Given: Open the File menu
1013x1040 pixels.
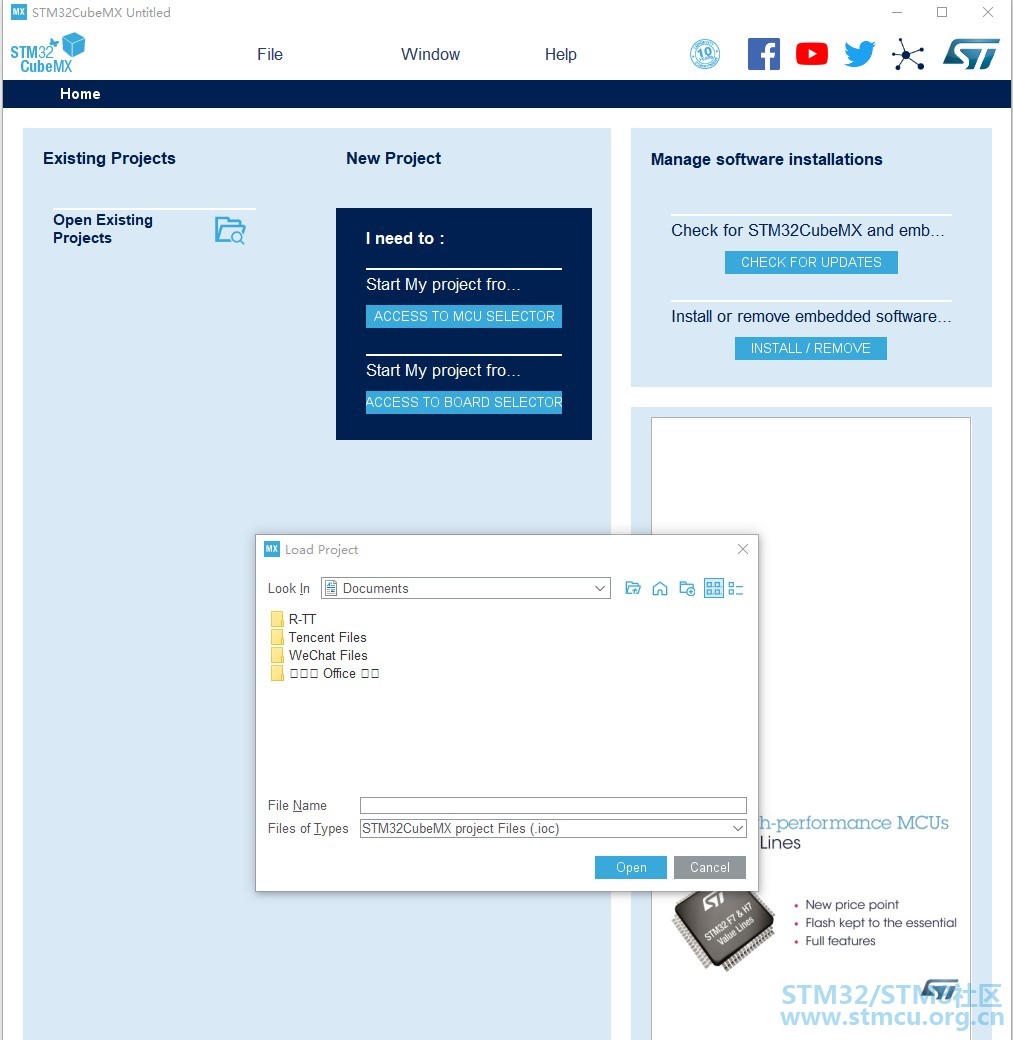Looking at the screenshot, I should [270, 54].
